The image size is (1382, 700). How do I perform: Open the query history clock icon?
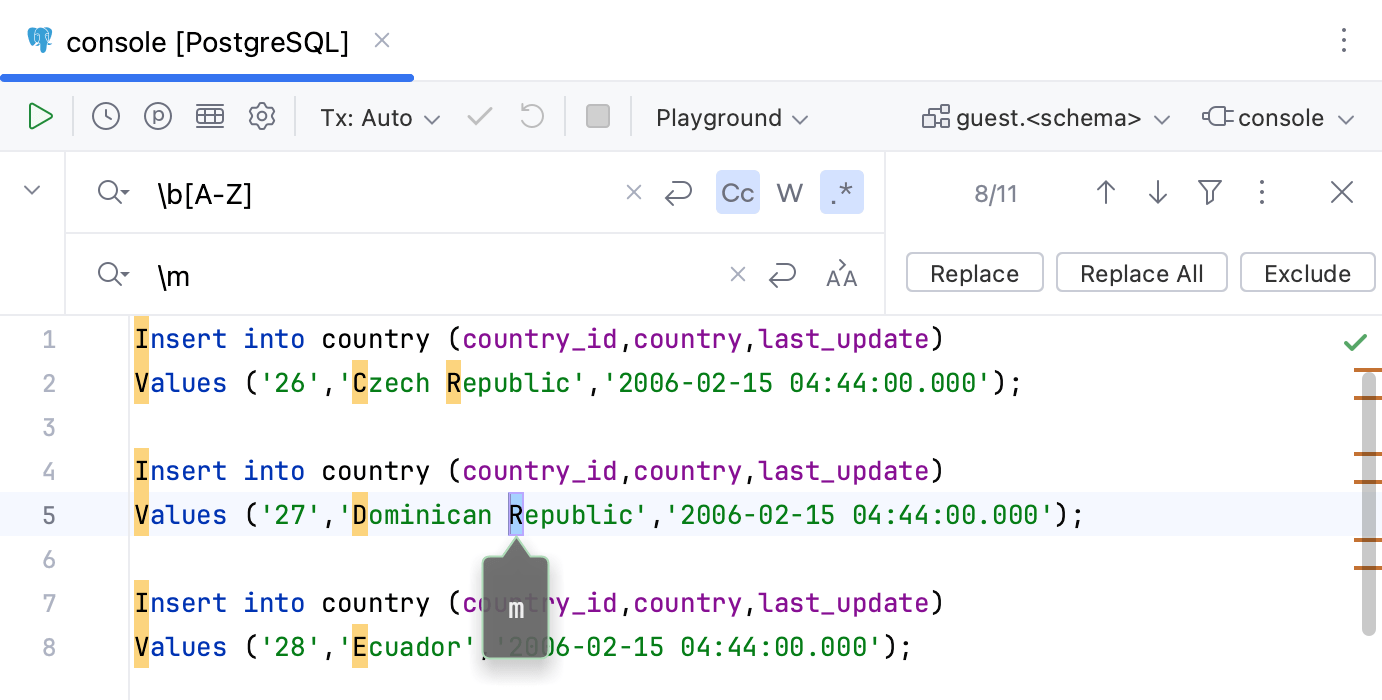click(x=106, y=117)
